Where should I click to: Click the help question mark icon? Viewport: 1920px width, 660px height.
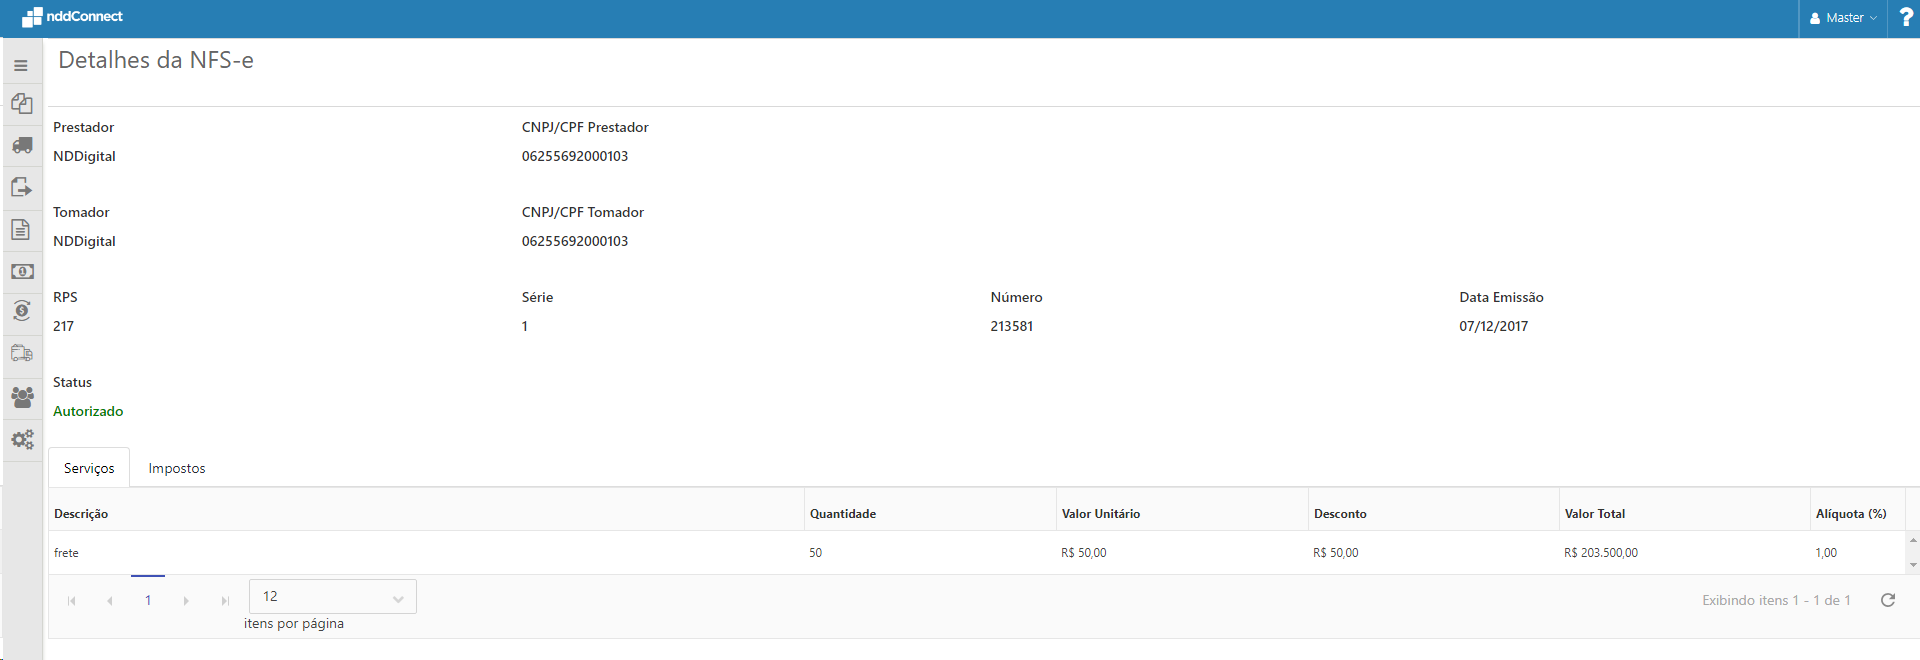point(1905,18)
